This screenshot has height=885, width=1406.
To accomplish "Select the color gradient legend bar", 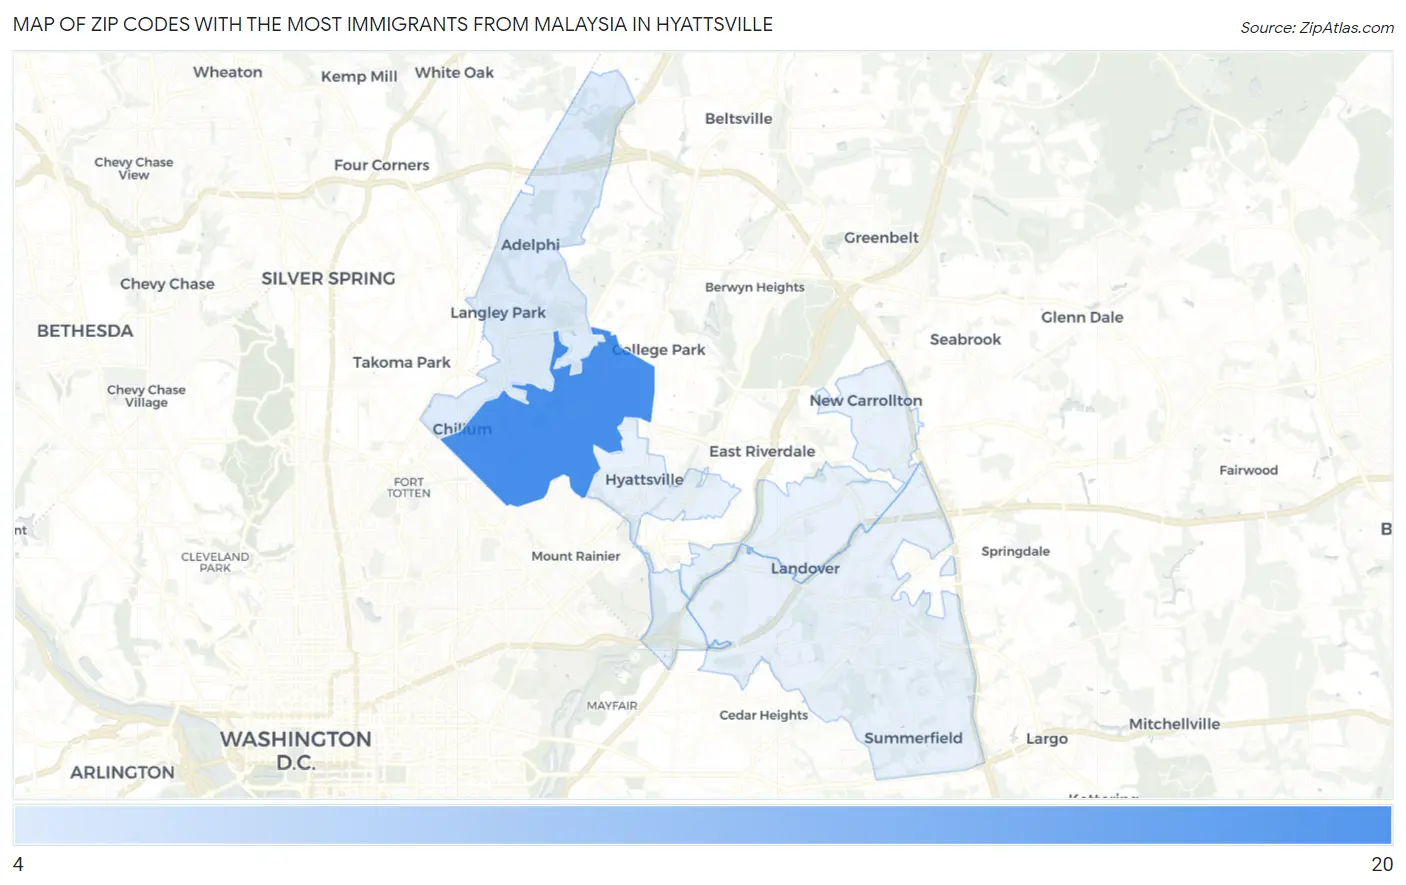I will (702, 826).
